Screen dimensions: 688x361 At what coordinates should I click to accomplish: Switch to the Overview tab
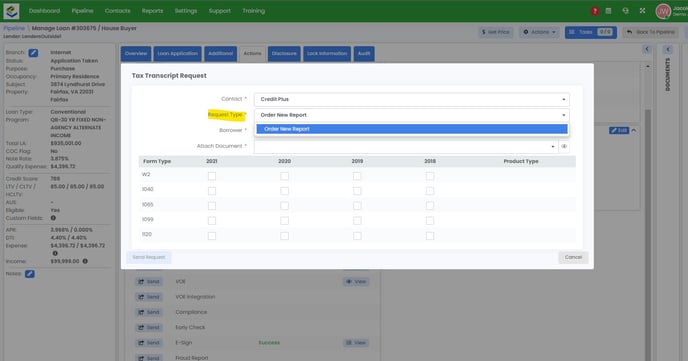coord(136,54)
